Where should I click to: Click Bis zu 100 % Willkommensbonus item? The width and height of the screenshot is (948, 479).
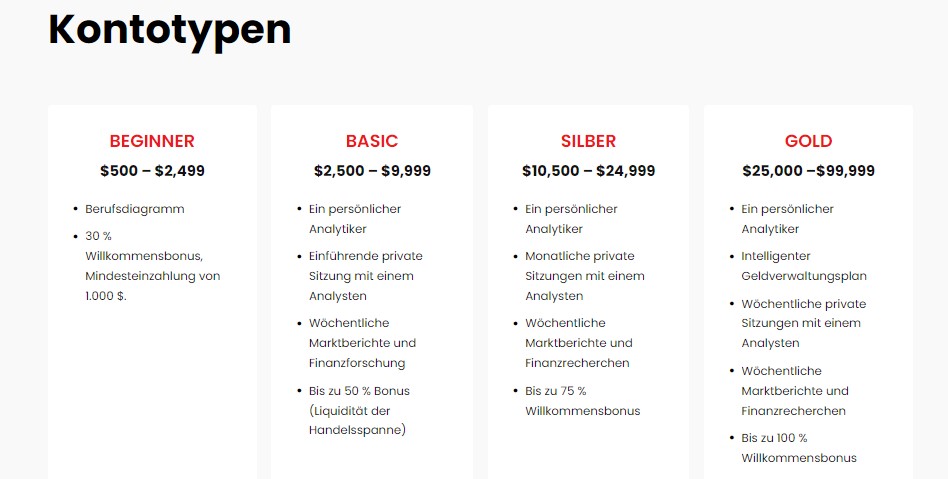(799, 448)
